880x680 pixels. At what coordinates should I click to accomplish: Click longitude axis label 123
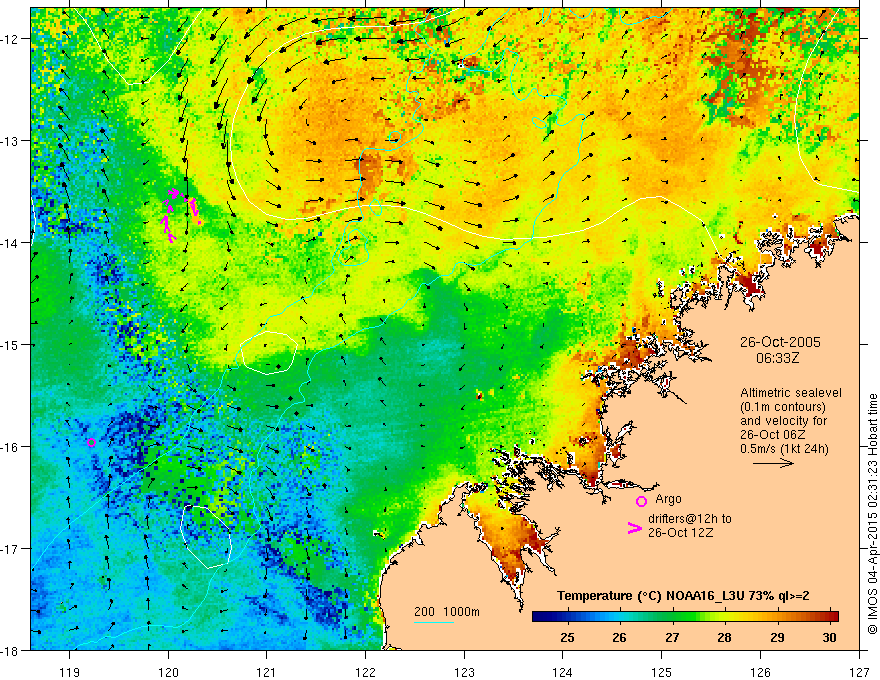click(464, 672)
